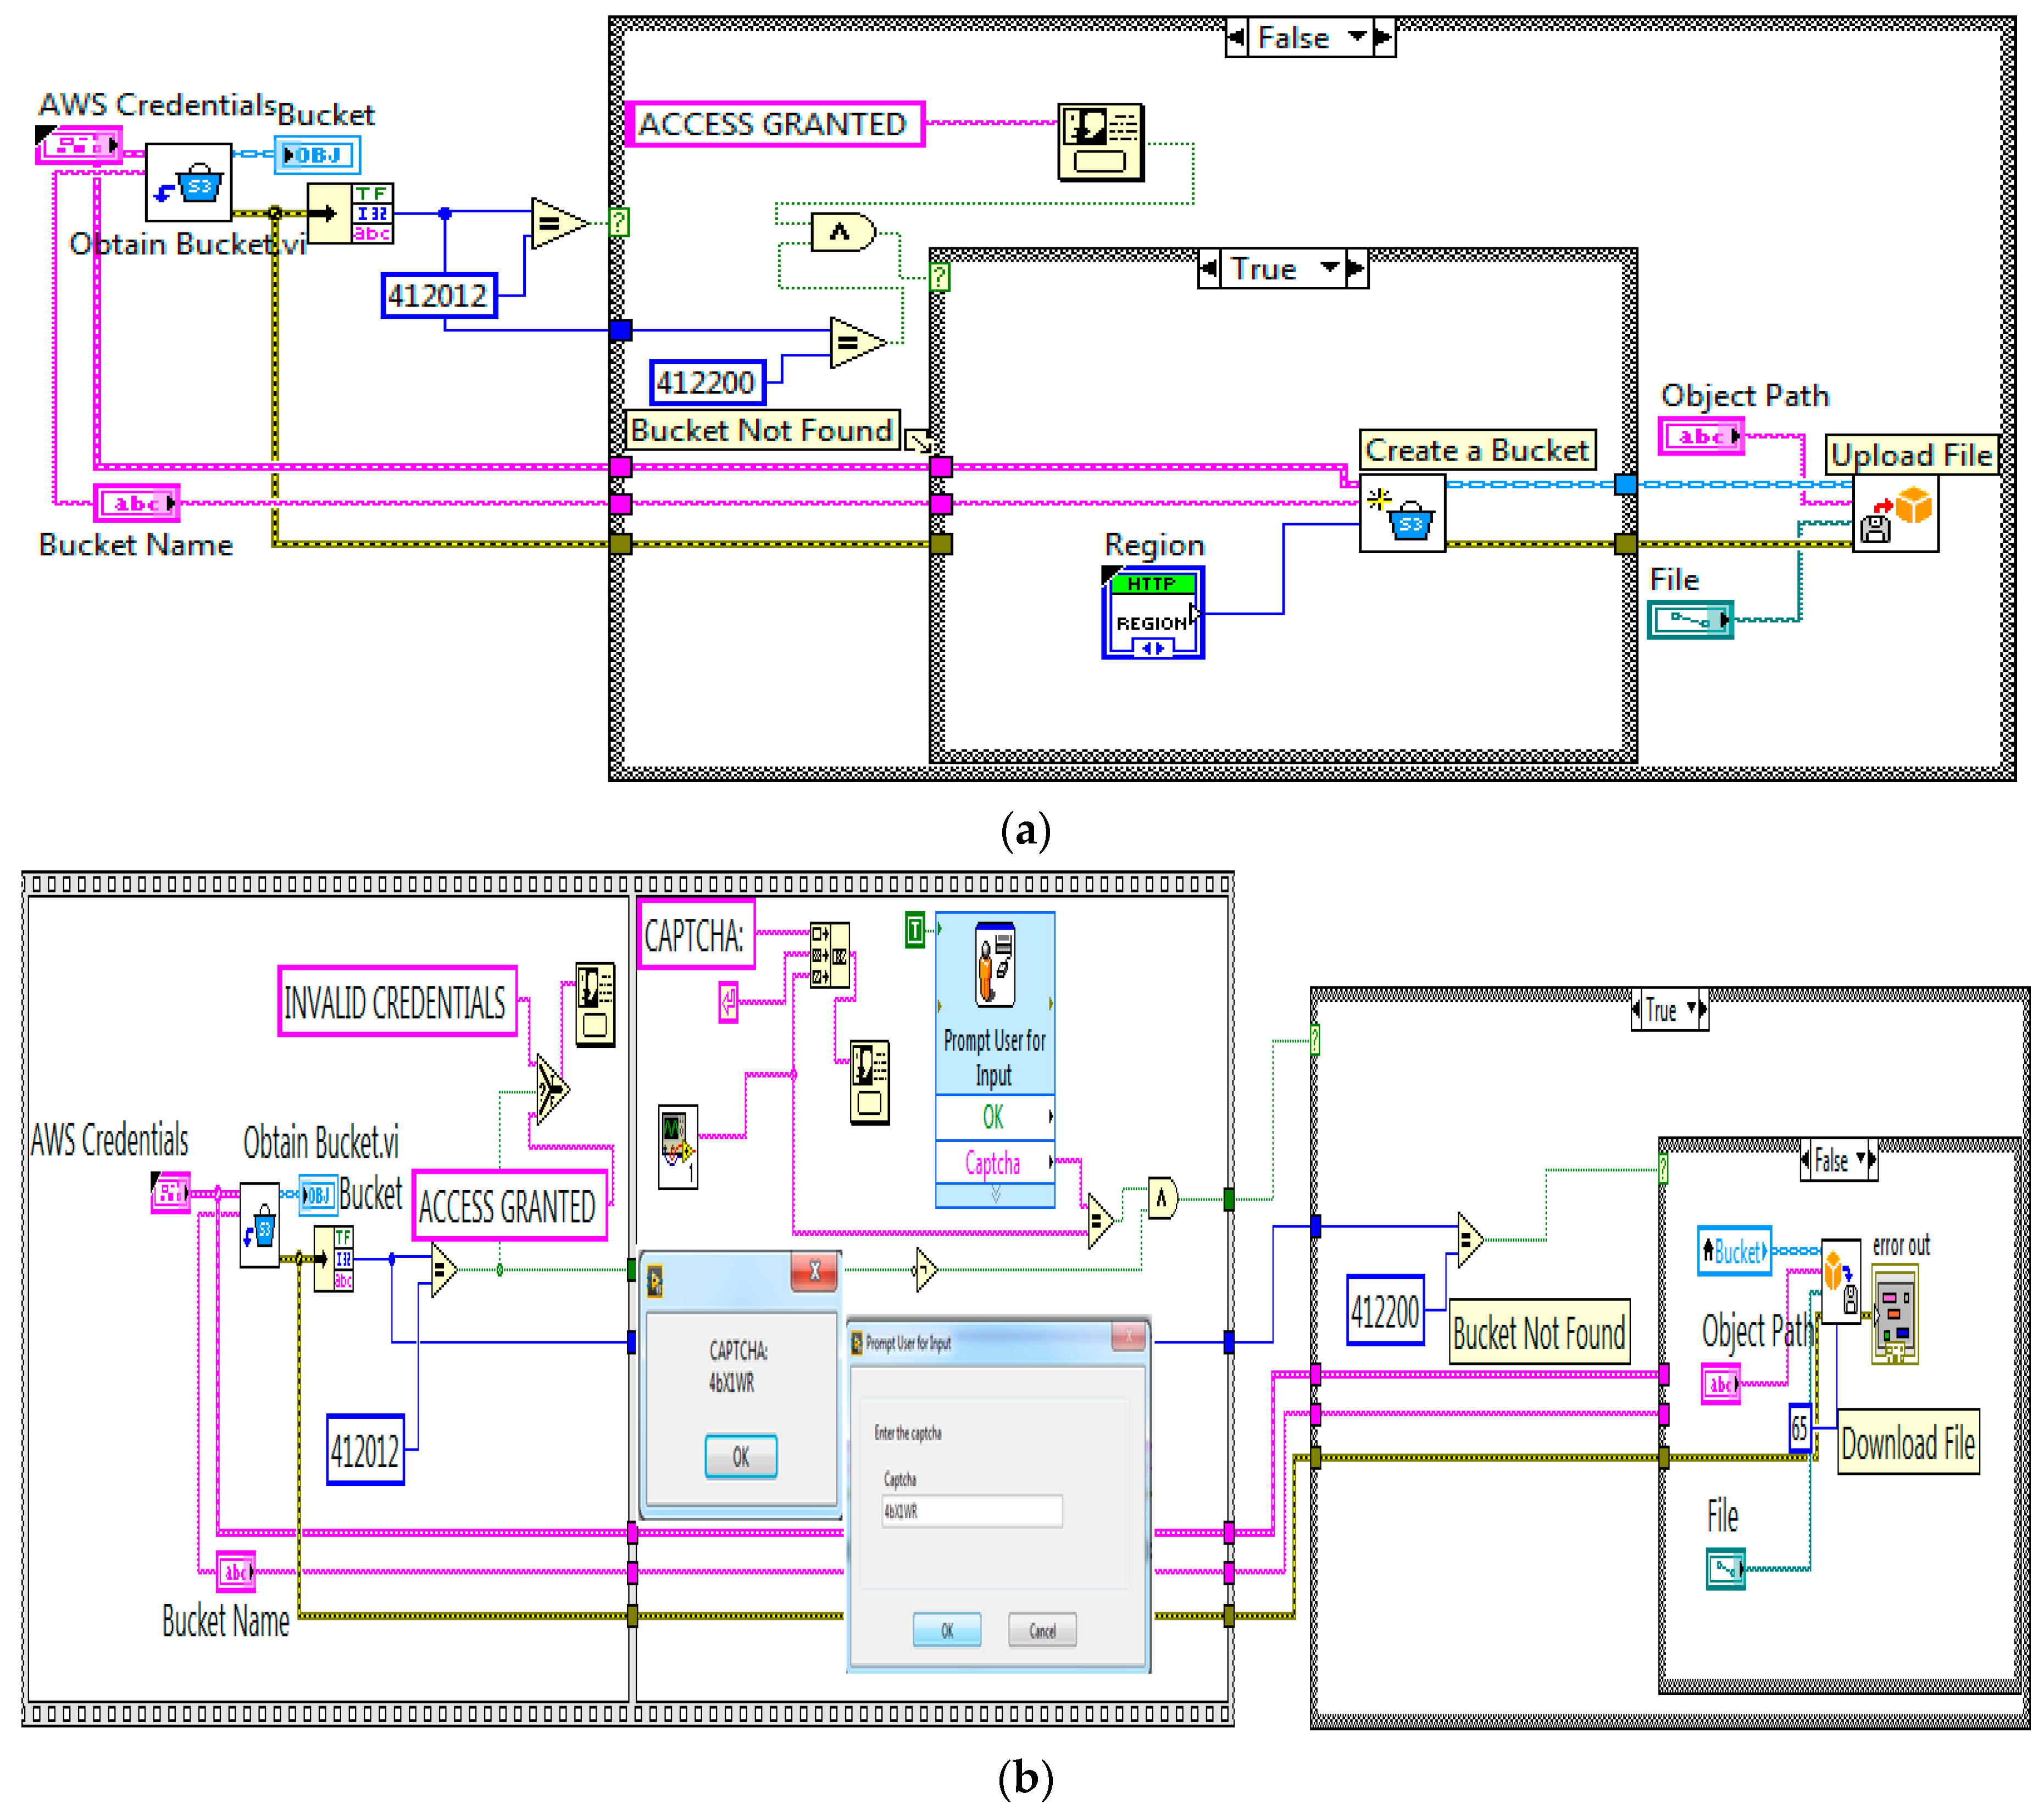Click the Obtain Bucket S3 VI icon
2044x1810 pixels.
[188, 182]
